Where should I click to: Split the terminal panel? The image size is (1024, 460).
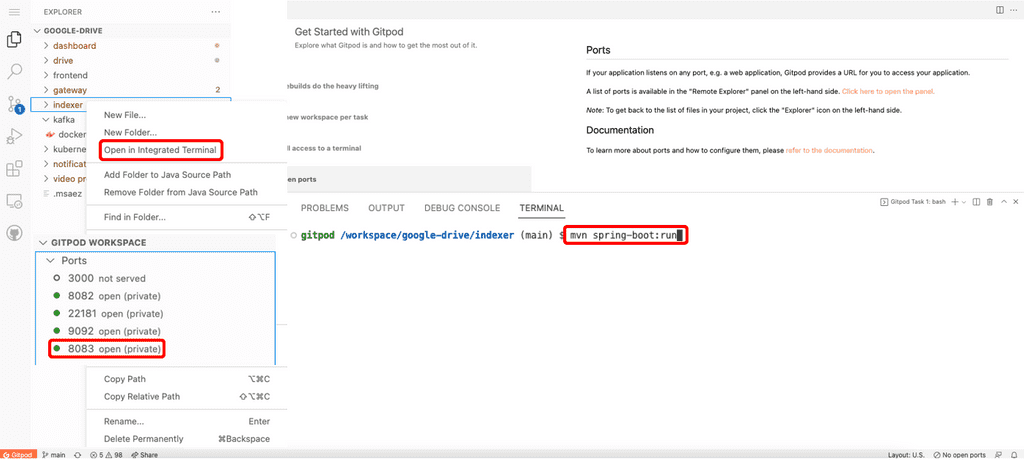click(974, 201)
